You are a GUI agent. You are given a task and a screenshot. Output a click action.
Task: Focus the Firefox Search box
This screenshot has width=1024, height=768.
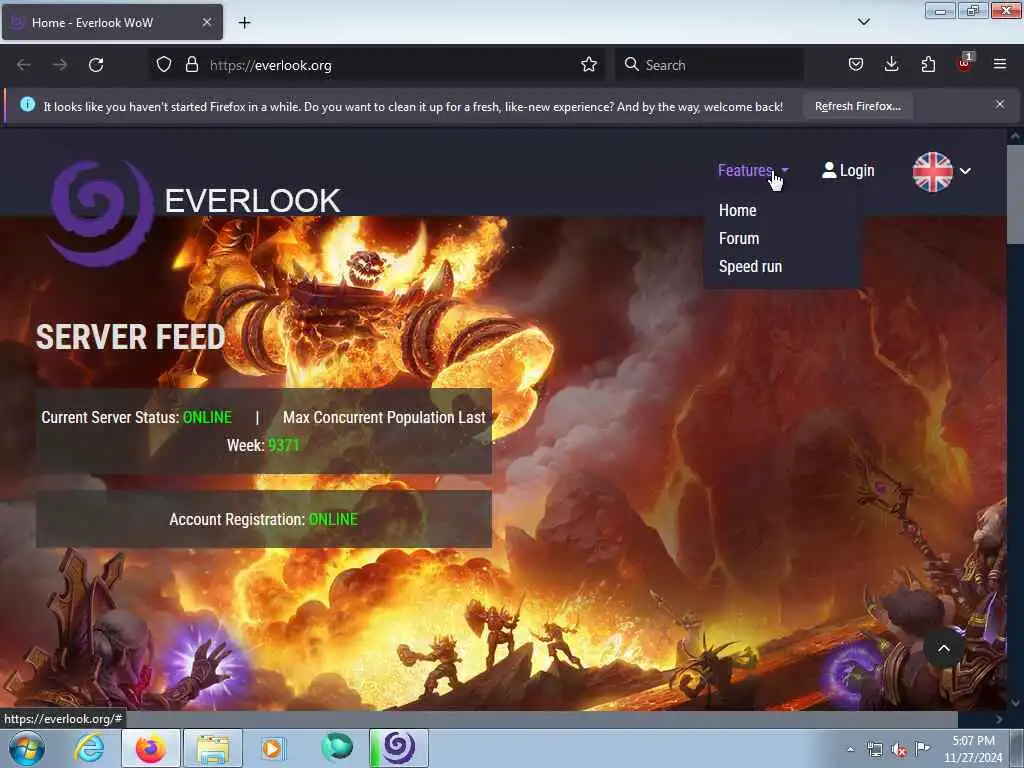pos(709,65)
